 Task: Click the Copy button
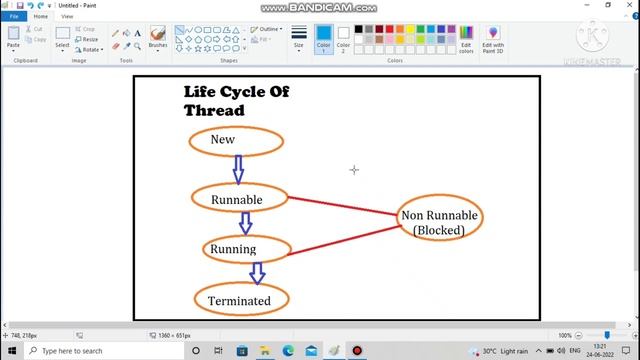(x=36, y=40)
